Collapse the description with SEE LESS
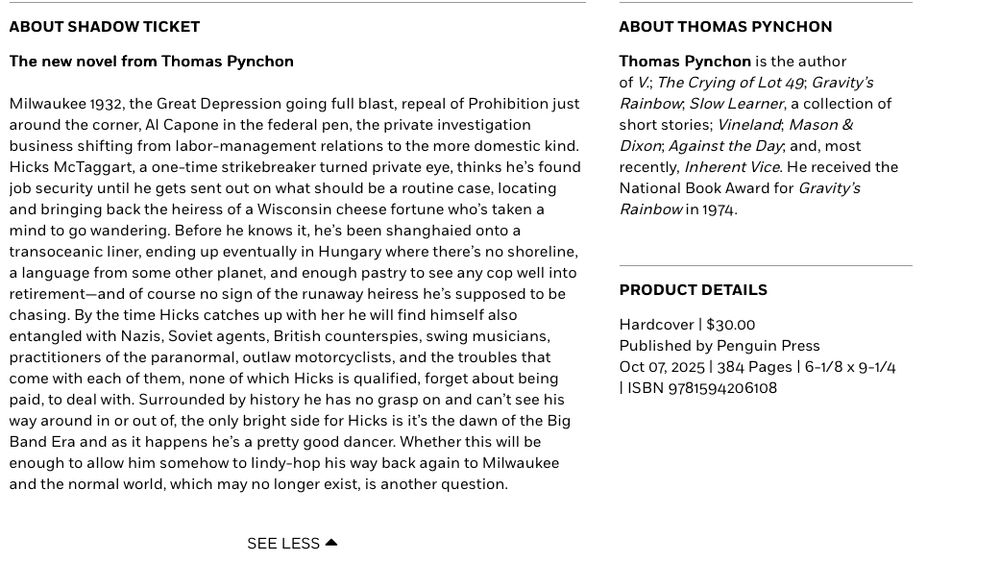1000x564 pixels. click(292, 544)
